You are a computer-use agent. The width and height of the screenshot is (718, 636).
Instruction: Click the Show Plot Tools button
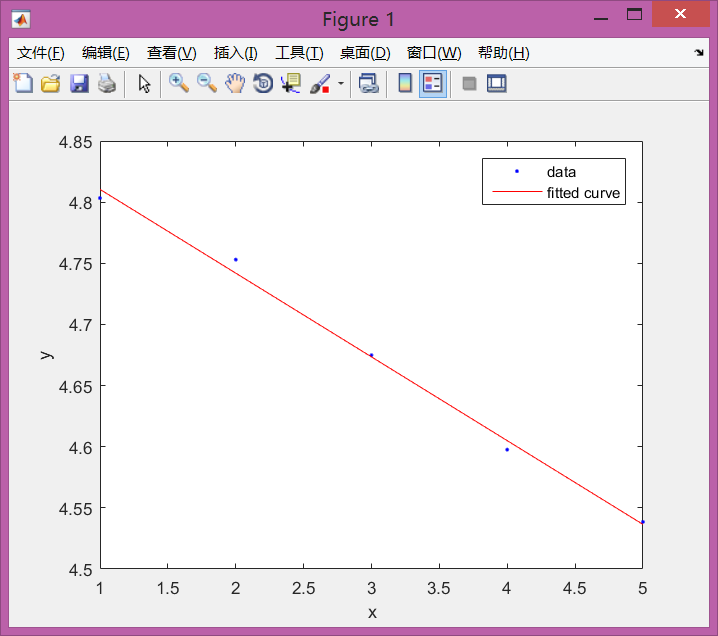click(x=497, y=84)
